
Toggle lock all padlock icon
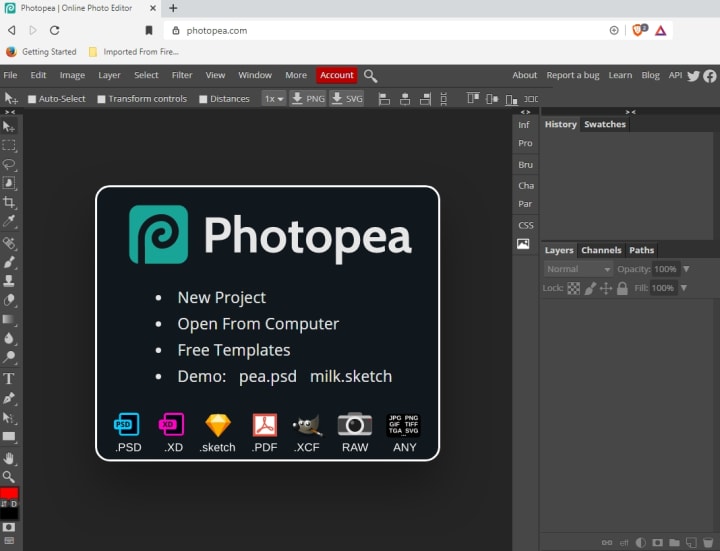click(x=622, y=288)
